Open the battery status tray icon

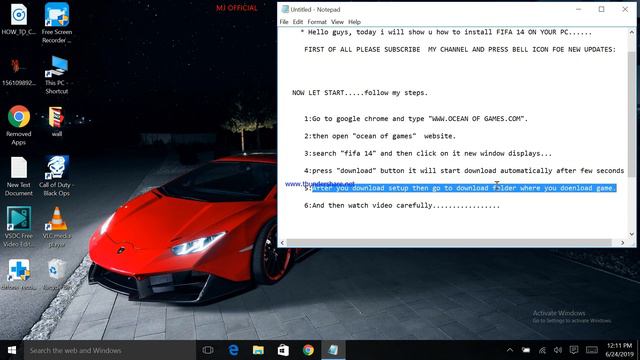[x=526, y=350]
